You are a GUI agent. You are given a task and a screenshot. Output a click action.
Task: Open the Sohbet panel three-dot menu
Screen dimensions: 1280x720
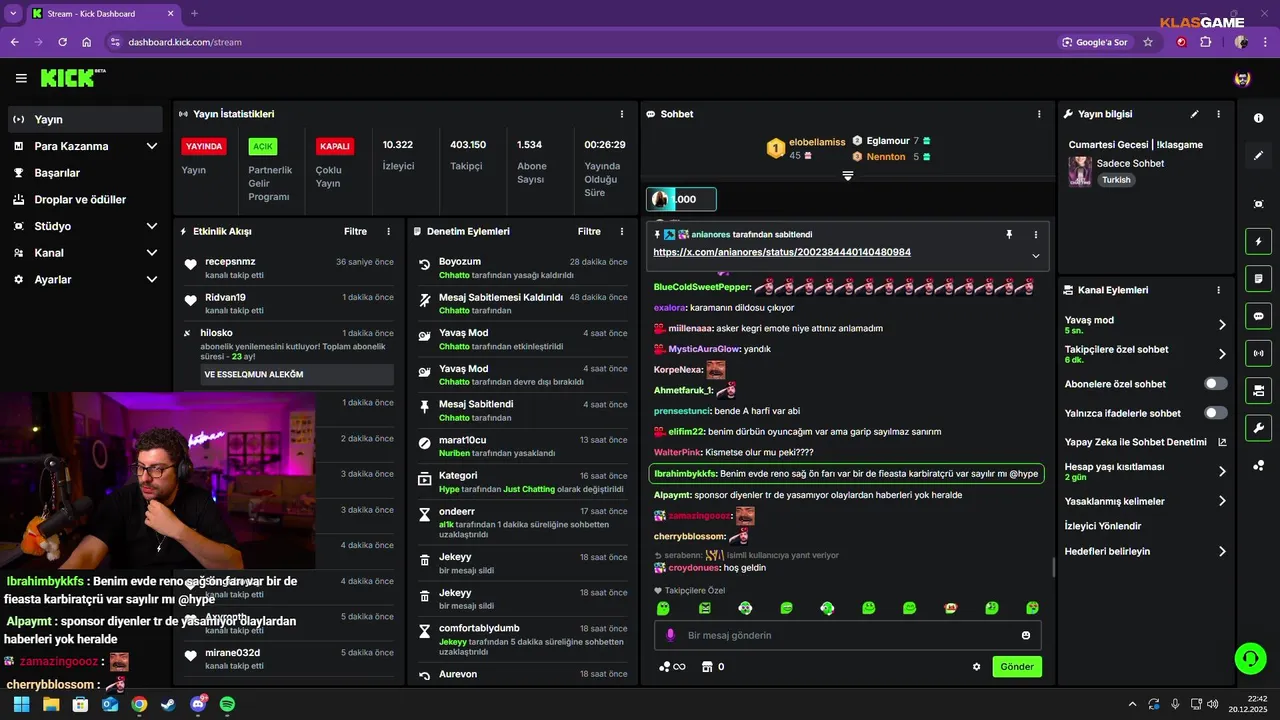(1039, 114)
